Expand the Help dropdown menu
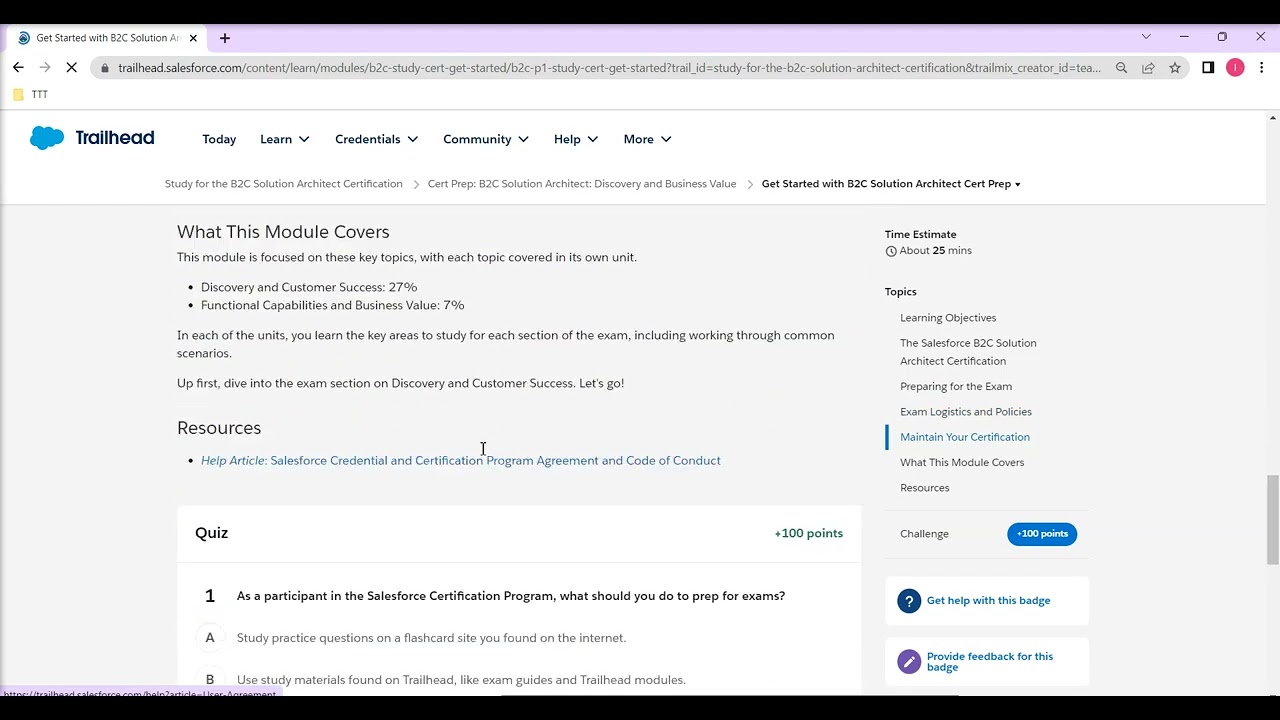 tap(576, 139)
